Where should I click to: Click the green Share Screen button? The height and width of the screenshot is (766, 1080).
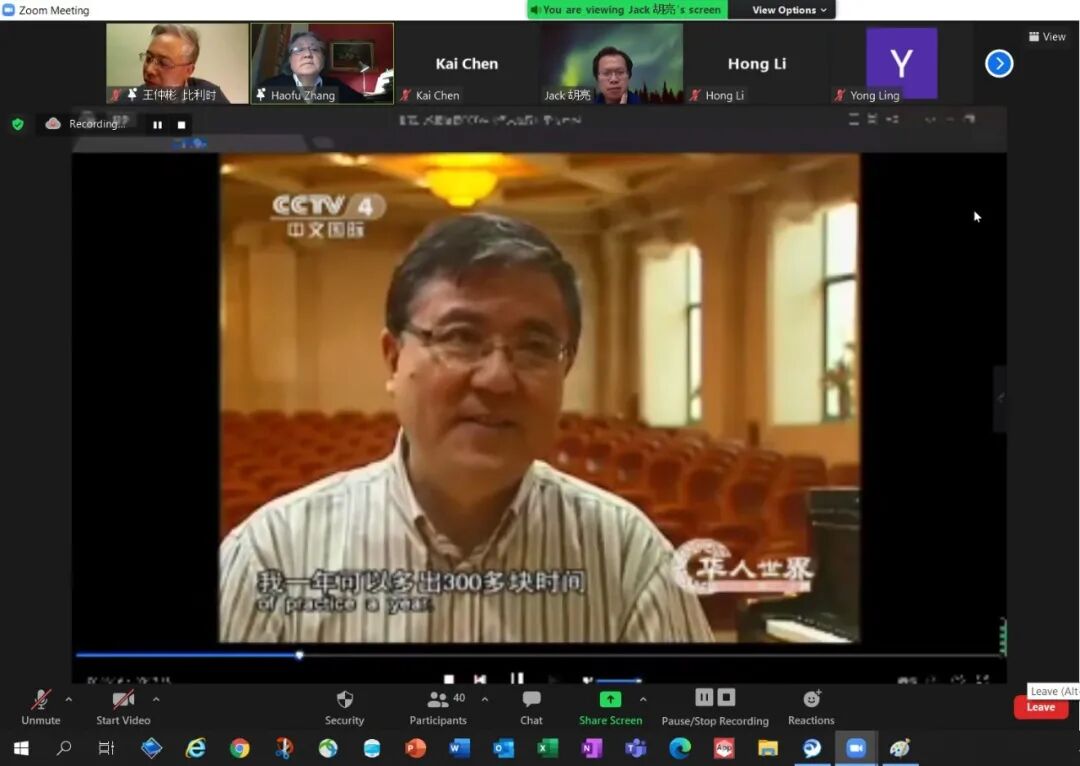tap(610, 707)
